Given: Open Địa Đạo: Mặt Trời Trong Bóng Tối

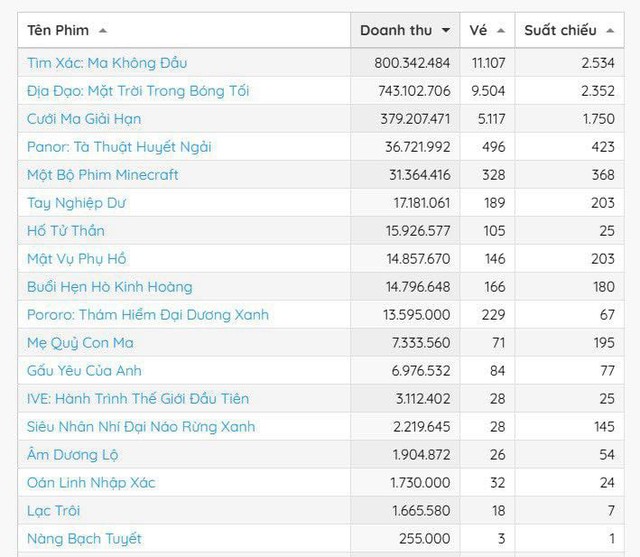Looking at the screenshot, I should [138, 91].
